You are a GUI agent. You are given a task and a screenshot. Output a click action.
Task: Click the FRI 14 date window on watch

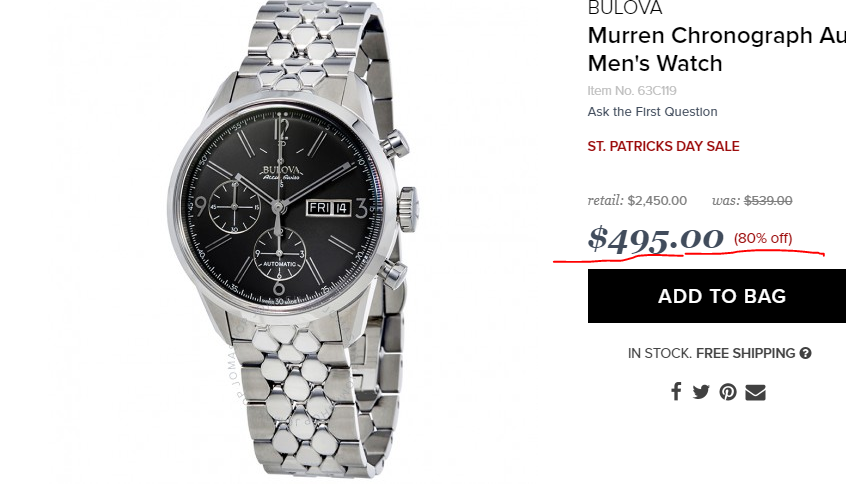pyautogui.click(x=329, y=208)
